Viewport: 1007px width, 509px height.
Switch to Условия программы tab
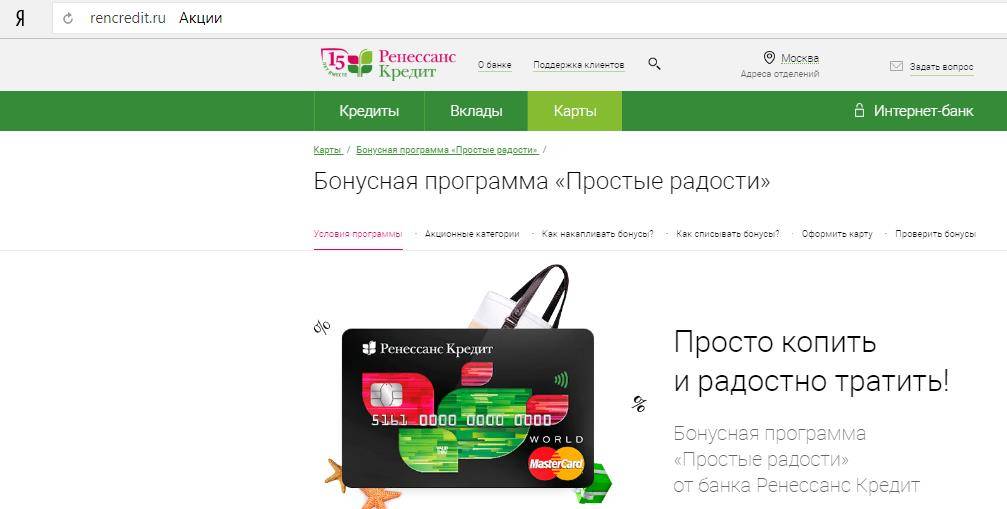(358, 234)
